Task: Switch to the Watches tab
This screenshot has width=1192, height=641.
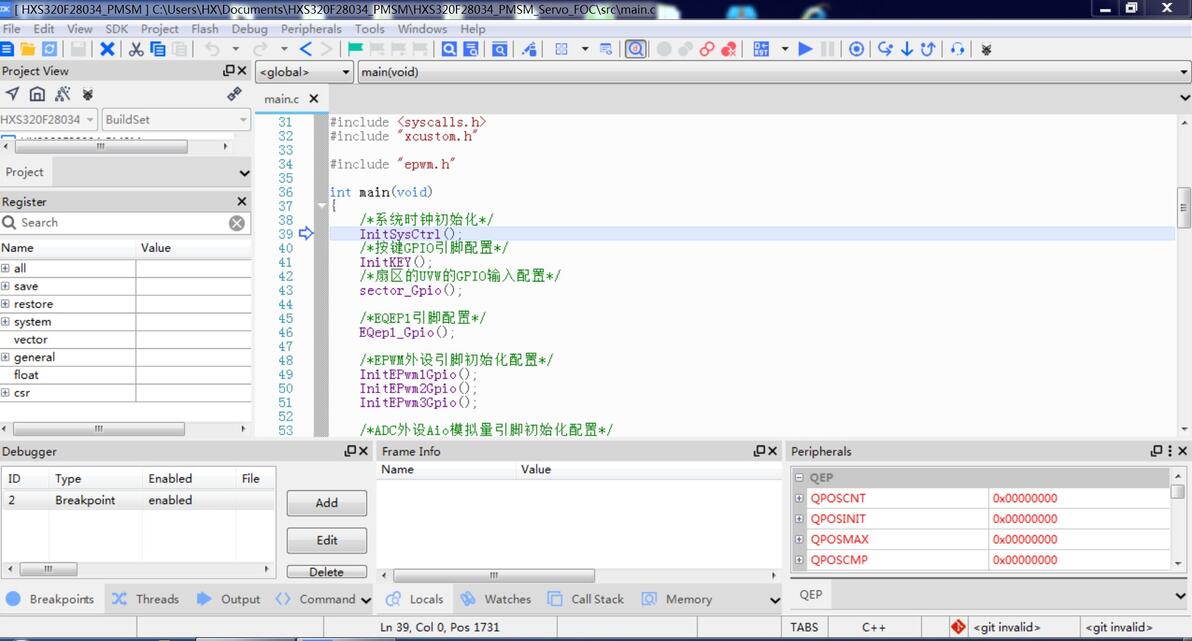Action: [x=496, y=599]
